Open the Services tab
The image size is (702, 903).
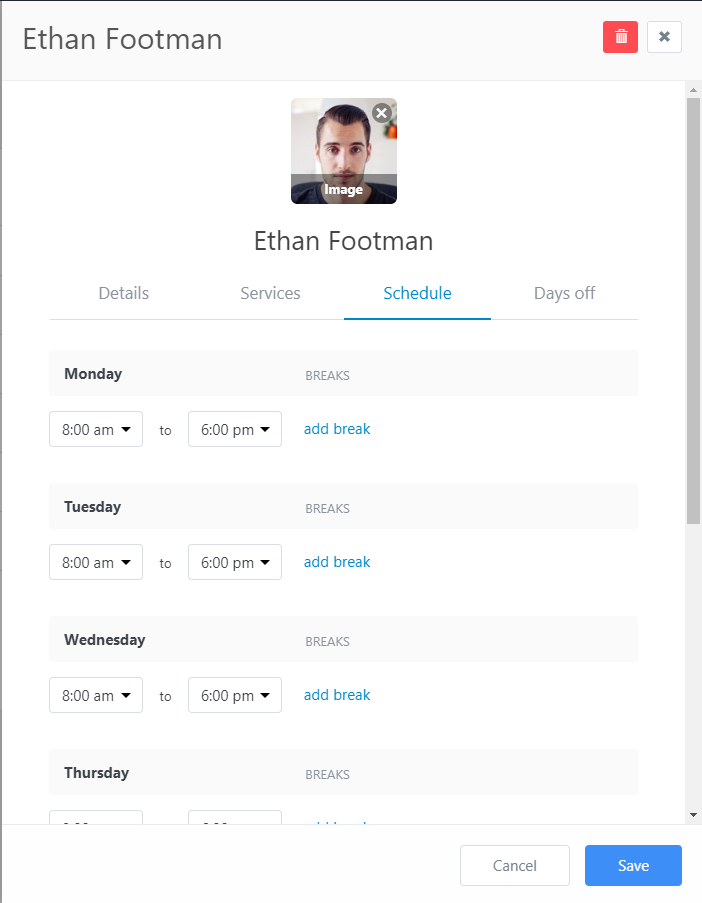click(270, 293)
